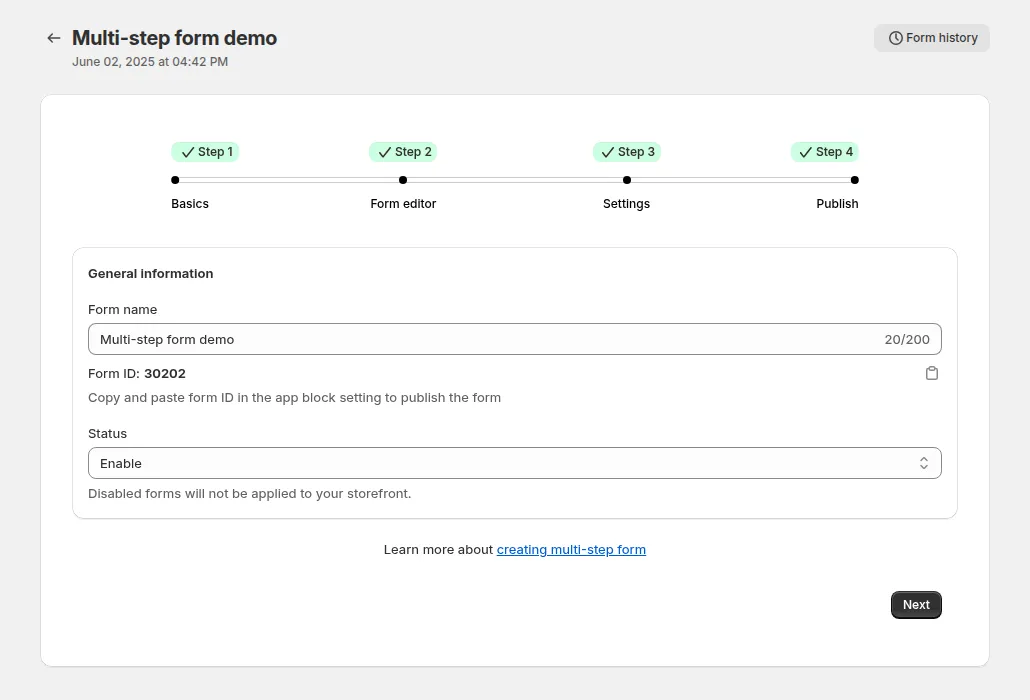Click the Publish progress dot
The height and width of the screenshot is (700, 1030).
tap(855, 180)
